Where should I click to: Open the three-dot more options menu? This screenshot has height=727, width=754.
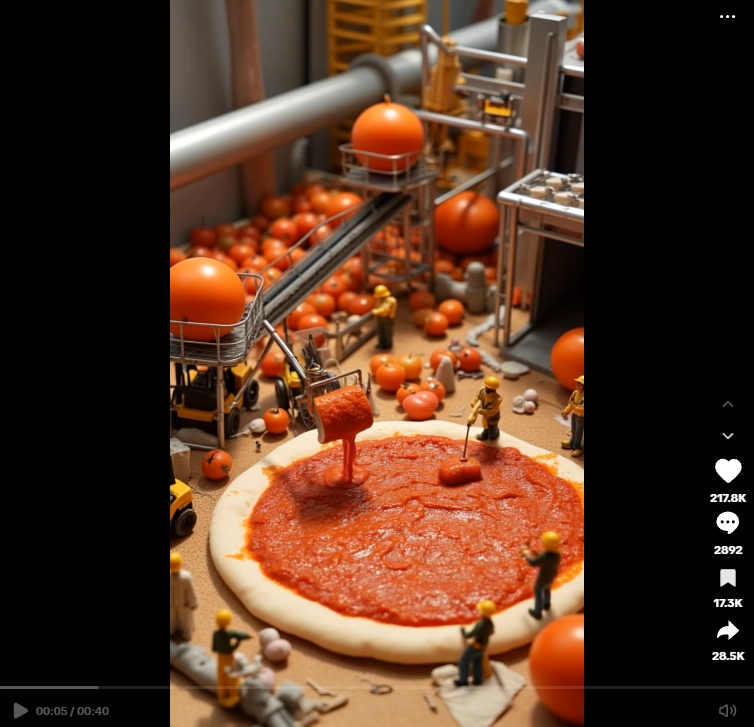[x=727, y=17]
